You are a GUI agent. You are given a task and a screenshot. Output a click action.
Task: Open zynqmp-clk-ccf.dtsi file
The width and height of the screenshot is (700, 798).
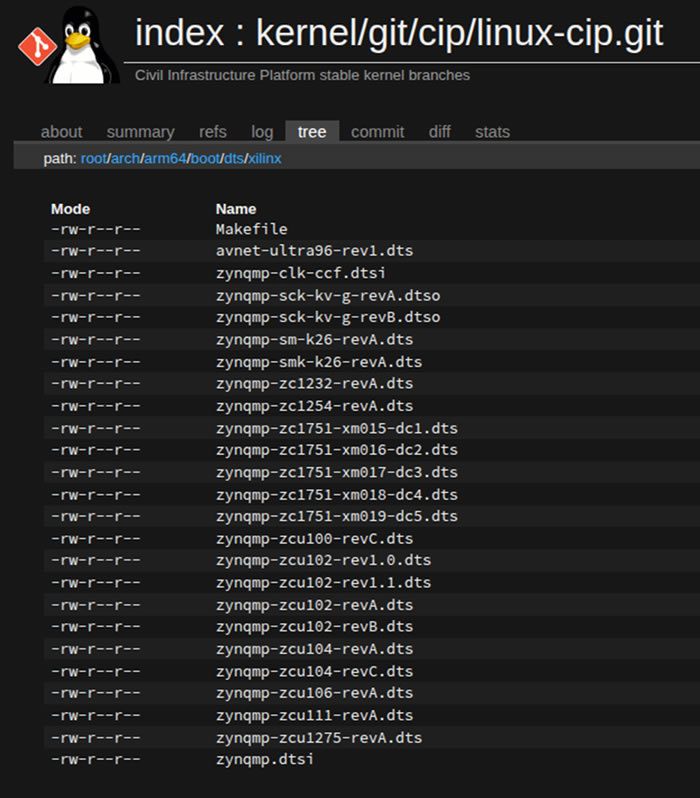pos(300,273)
